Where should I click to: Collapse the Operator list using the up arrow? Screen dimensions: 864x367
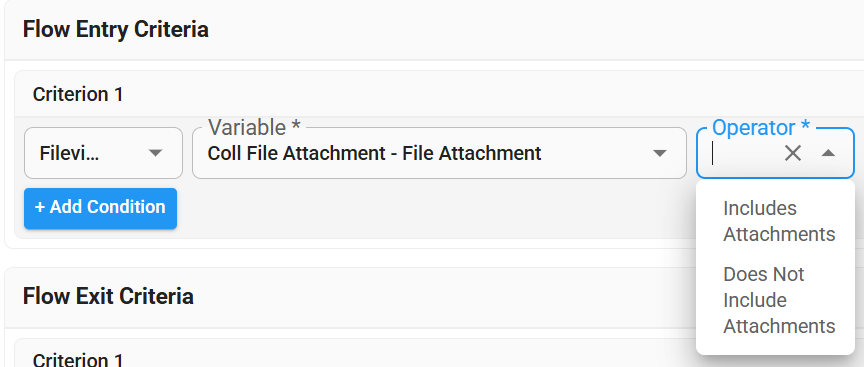[x=828, y=153]
